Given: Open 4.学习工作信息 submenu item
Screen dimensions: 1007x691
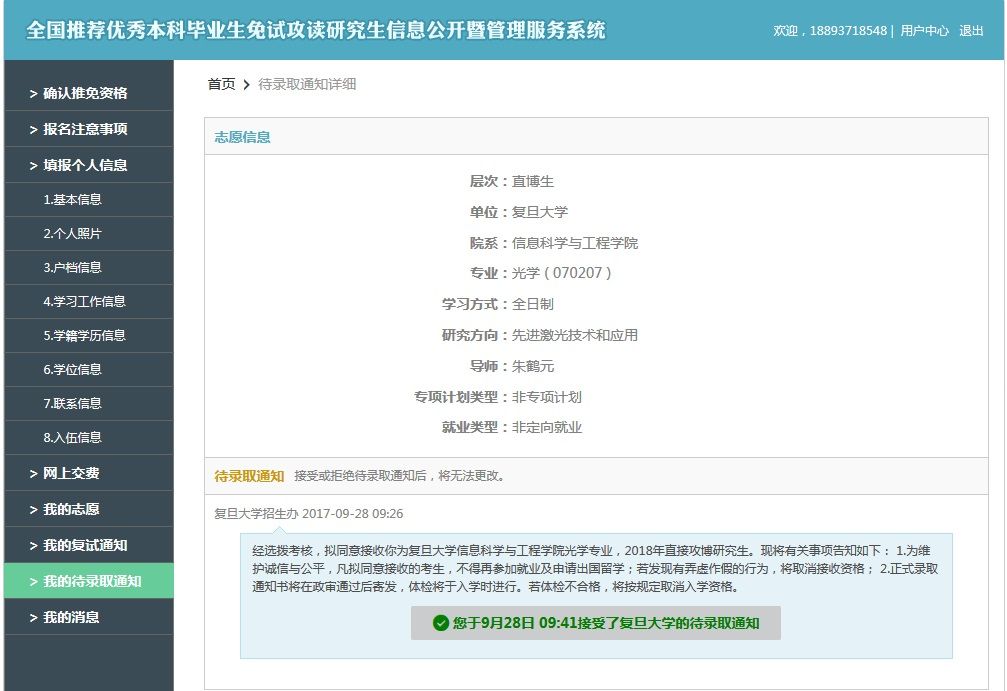Looking at the screenshot, I should (84, 301).
